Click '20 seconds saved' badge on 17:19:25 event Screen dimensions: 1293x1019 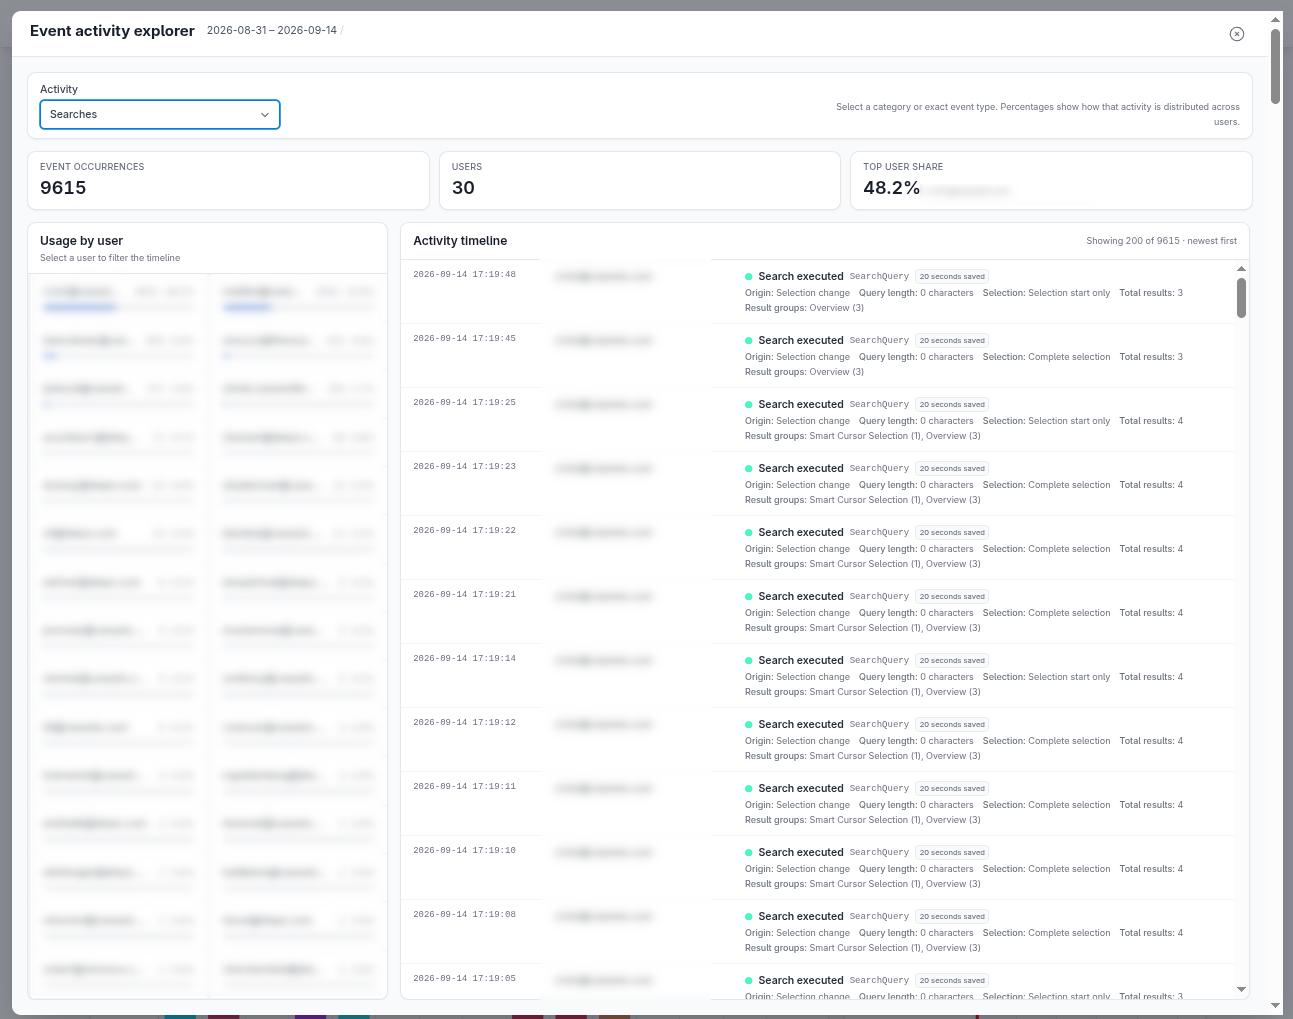[x=952, y=405]
